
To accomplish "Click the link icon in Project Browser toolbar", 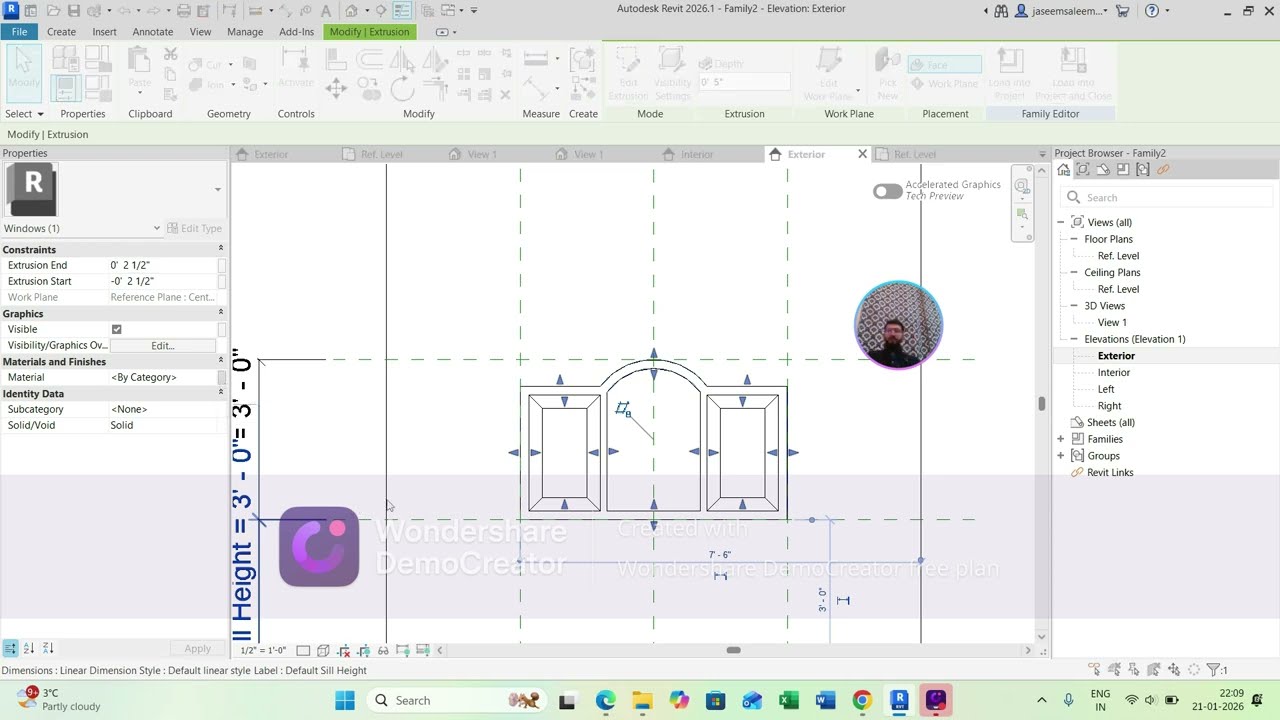I will click(1163, 170).
